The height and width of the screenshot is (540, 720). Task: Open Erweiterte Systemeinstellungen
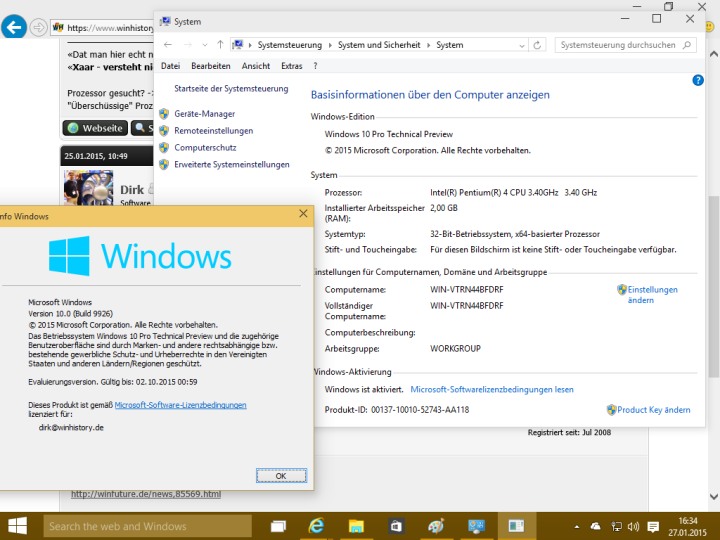click(x=231, y=164)
